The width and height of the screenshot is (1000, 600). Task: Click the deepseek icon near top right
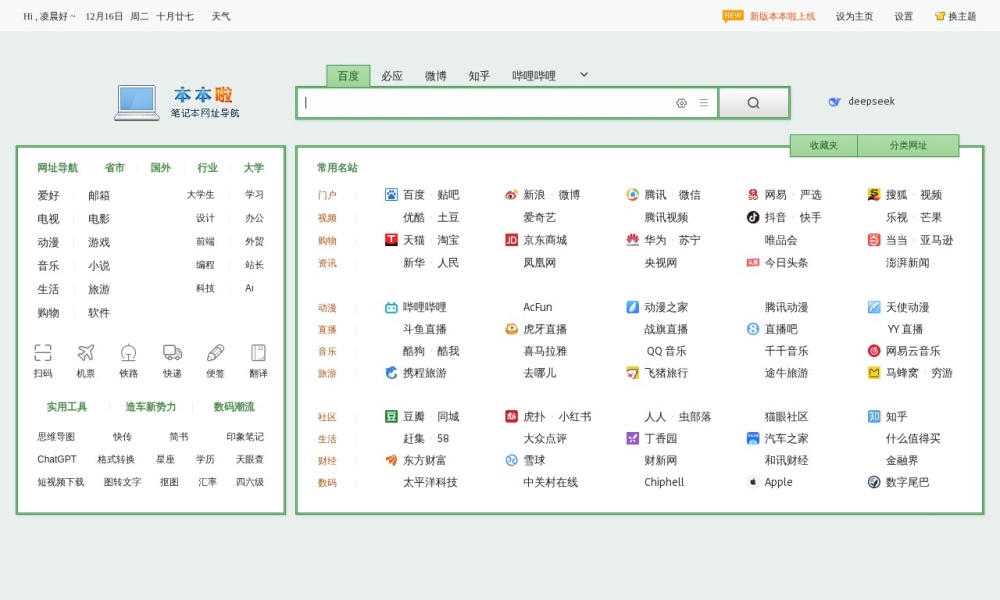tap(833, 101)
